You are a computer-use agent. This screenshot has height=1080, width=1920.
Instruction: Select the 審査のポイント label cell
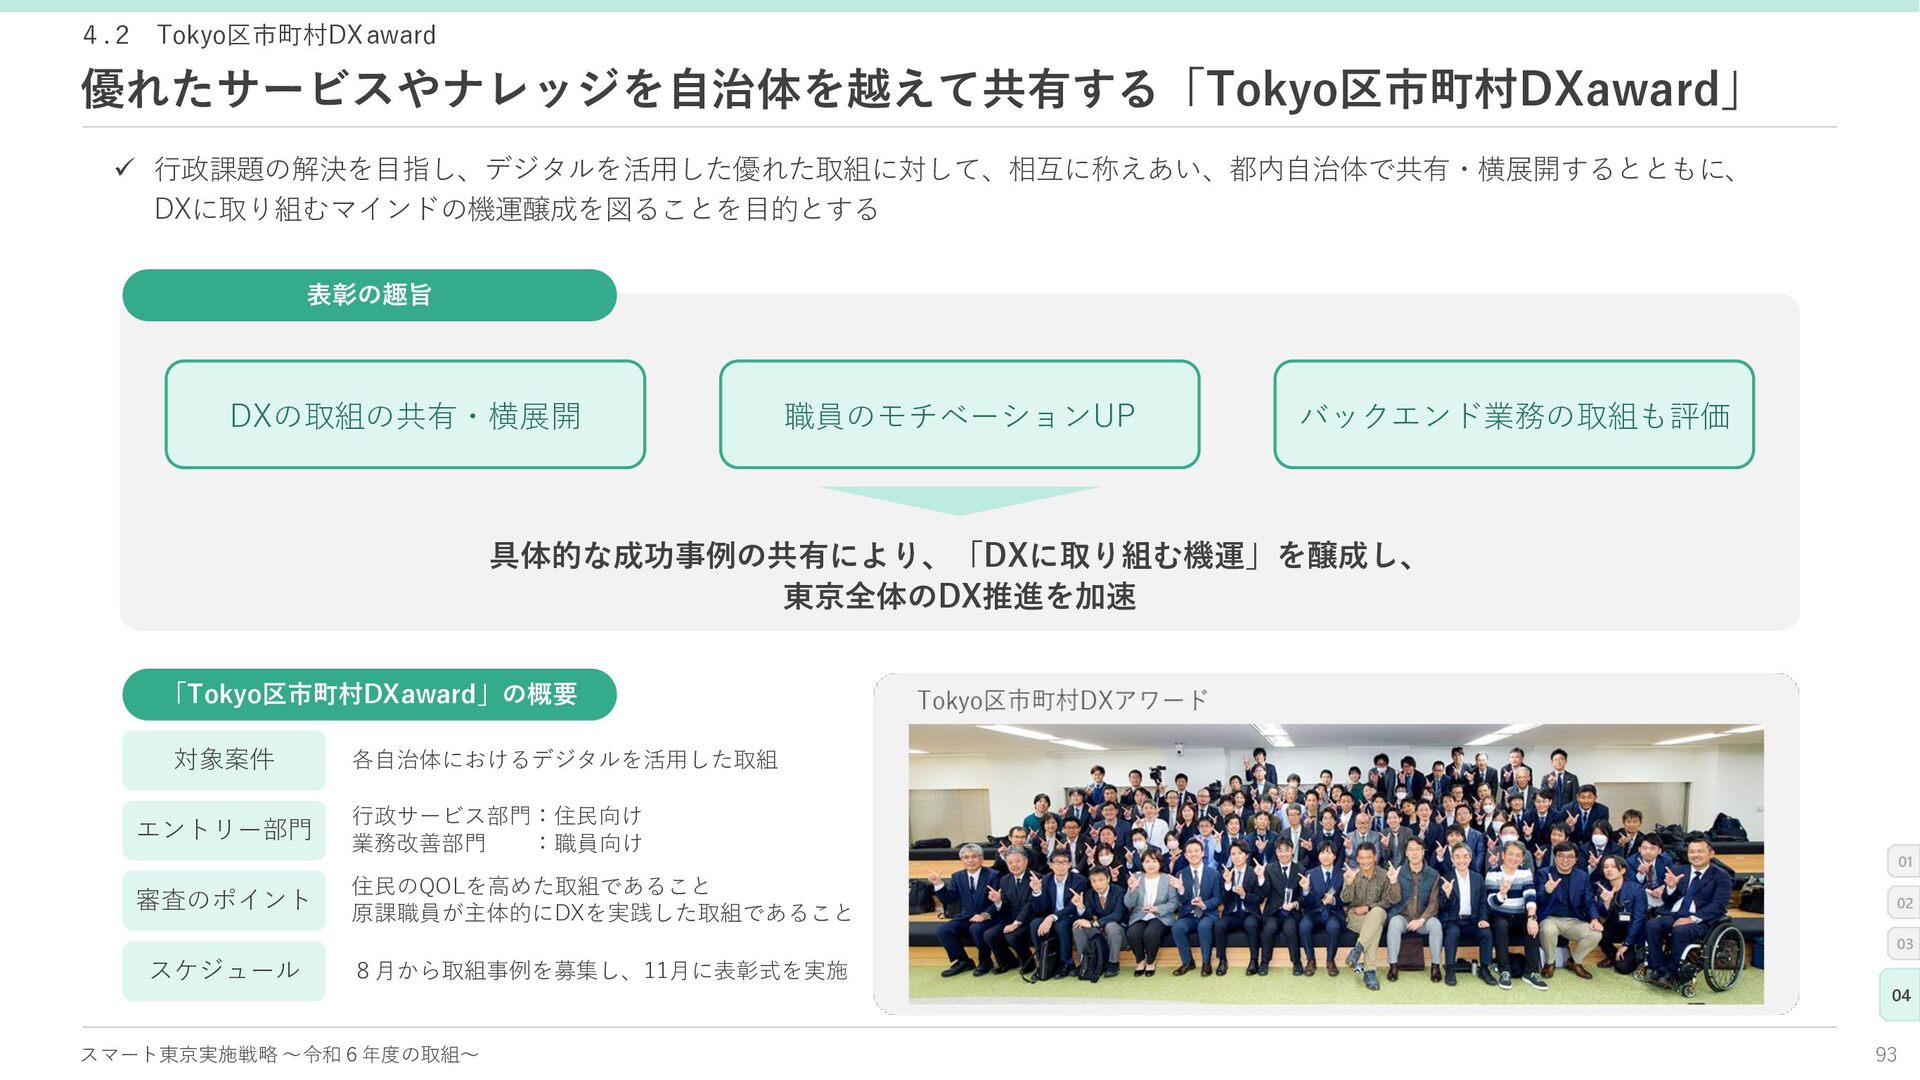coord(224,900)
